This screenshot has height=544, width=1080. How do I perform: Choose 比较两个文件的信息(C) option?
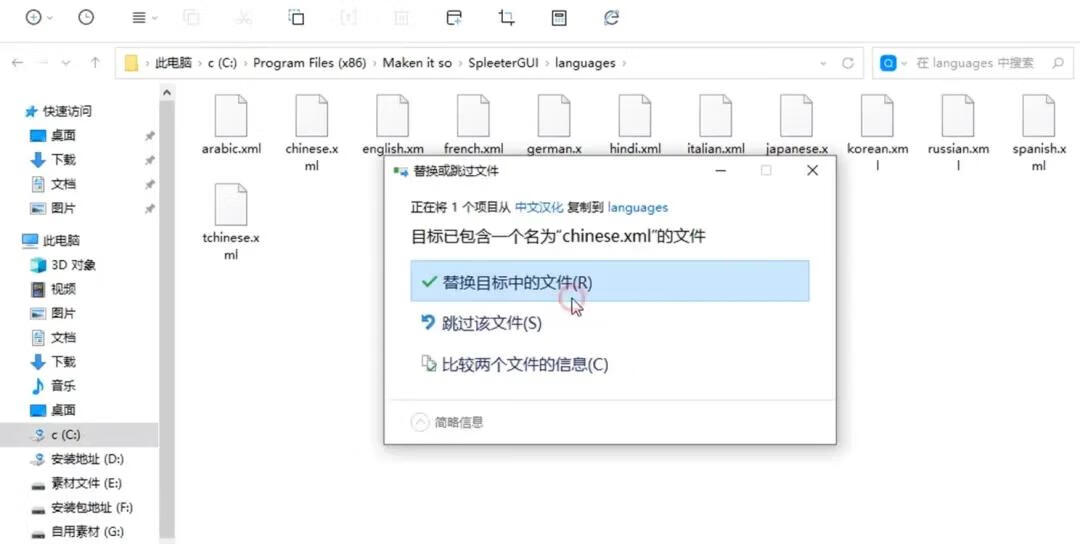coord(610,364)
